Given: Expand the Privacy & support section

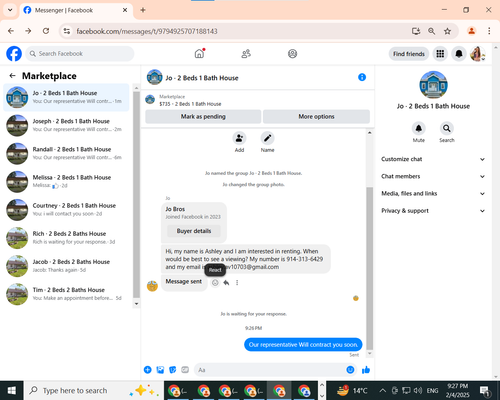Looking at the screenshot, I should click(x=433, y=211).
